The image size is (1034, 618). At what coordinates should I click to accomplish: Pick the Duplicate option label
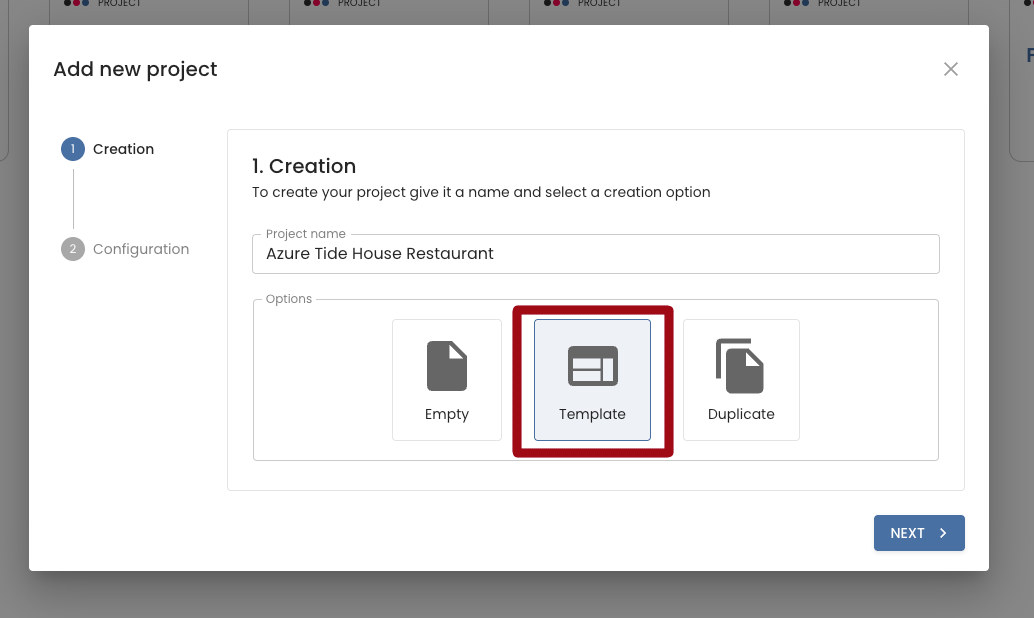[740, 414]
